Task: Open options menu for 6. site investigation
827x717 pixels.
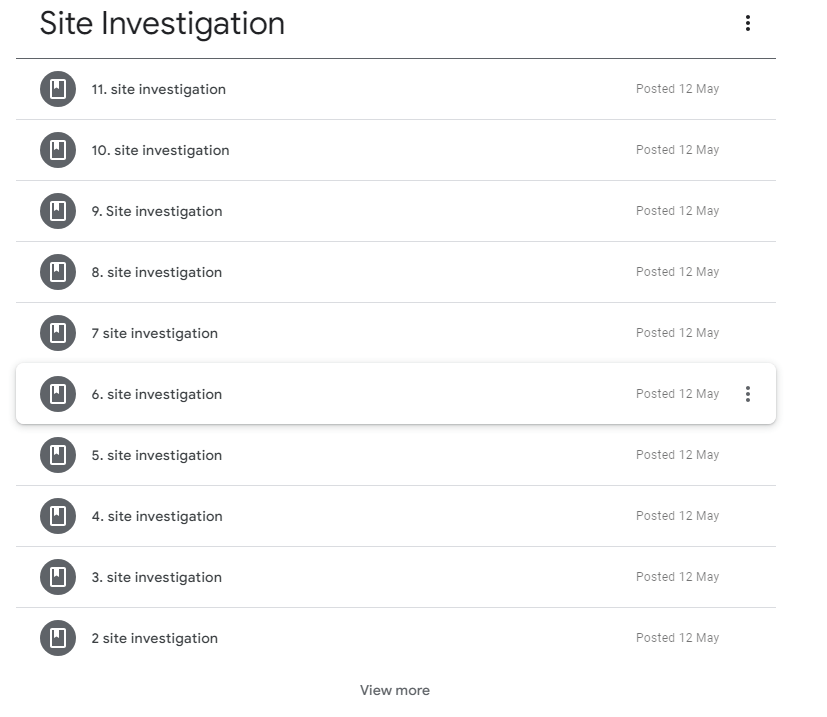Action: [x=747, y=394]
